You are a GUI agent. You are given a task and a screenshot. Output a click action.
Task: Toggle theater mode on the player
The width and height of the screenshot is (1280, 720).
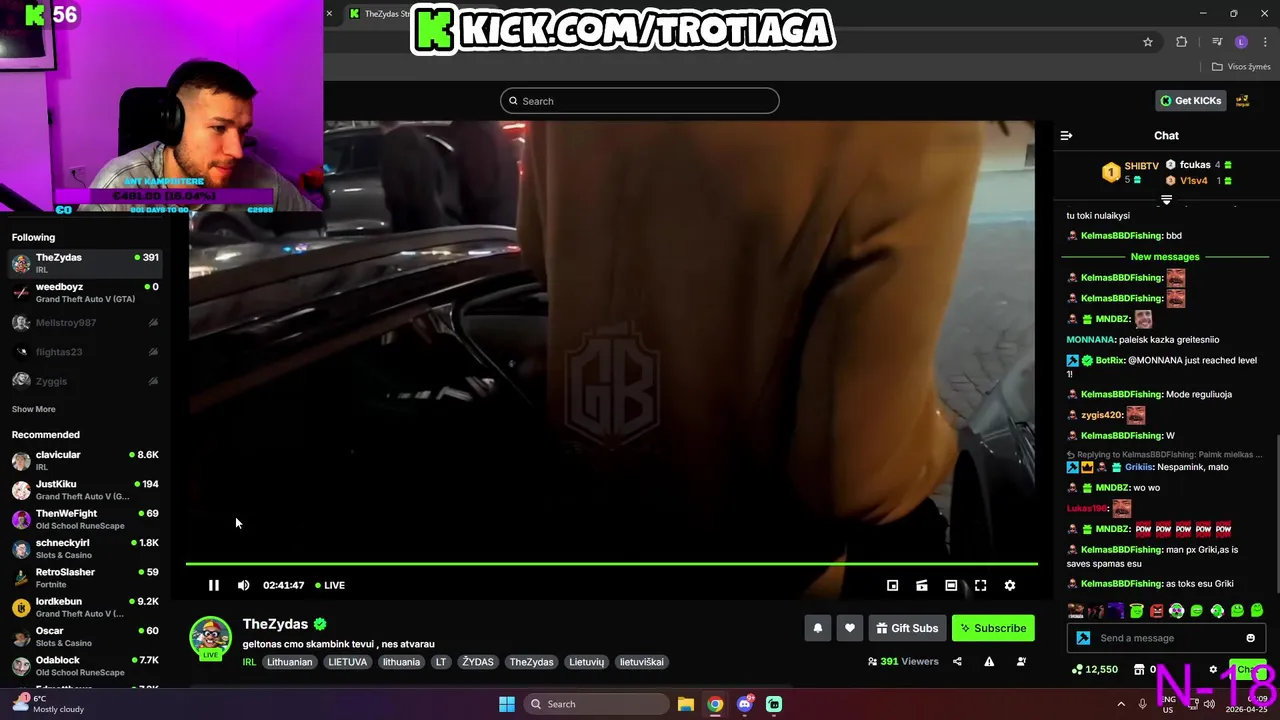[x=951, y=585]
